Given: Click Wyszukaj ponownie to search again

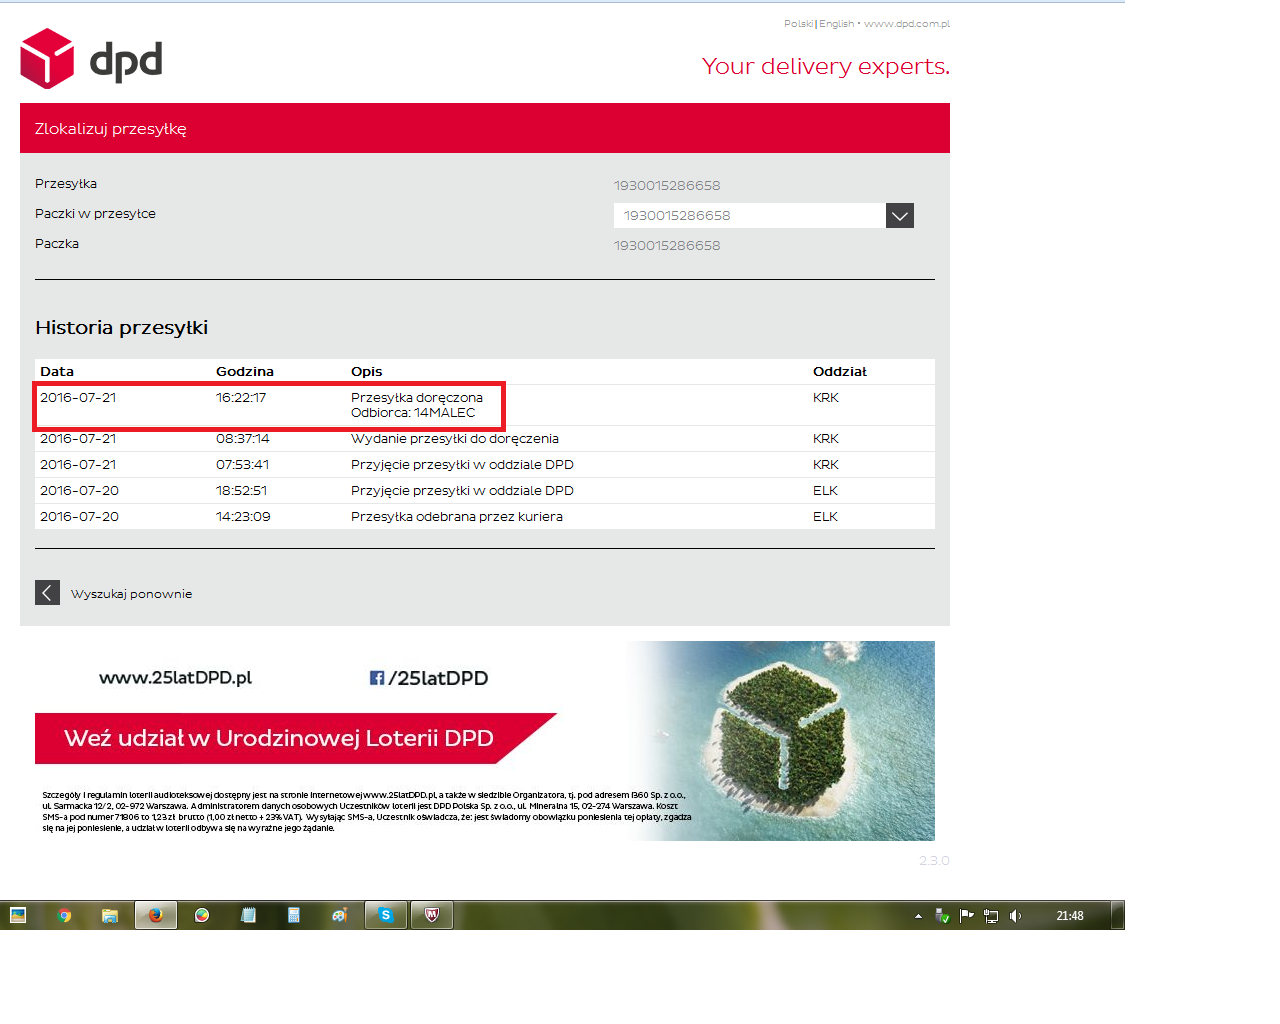Looking at the screenshot, I should pos(131,594).
